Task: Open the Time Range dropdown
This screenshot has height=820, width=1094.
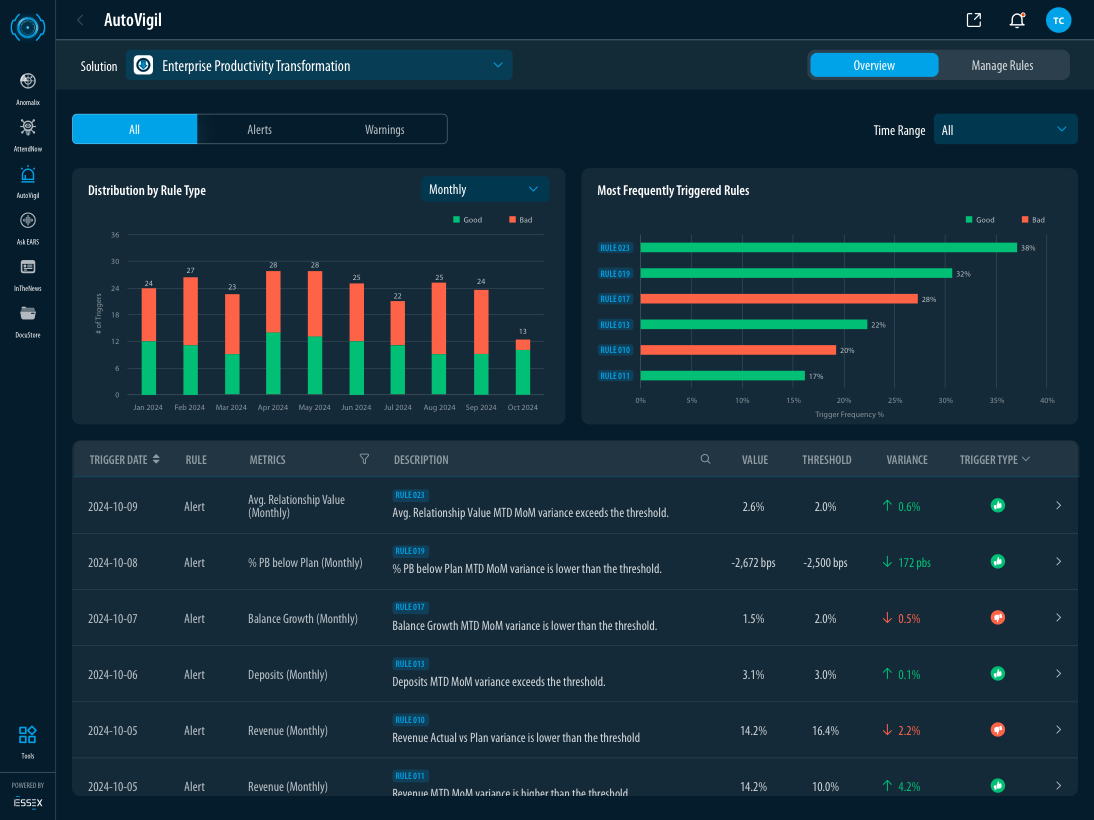Action: (1005, 130)
